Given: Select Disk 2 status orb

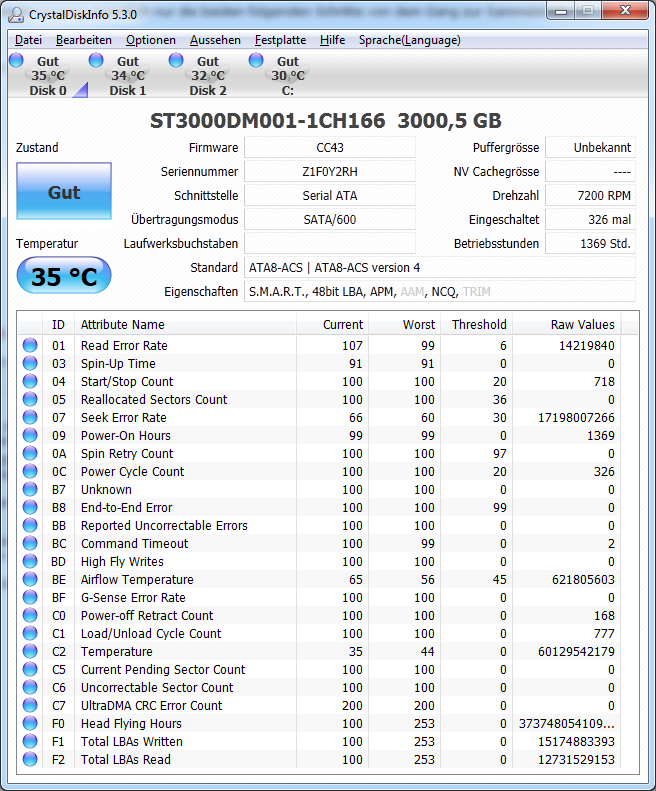Looking at the screenshot, I should coord(176,60).
